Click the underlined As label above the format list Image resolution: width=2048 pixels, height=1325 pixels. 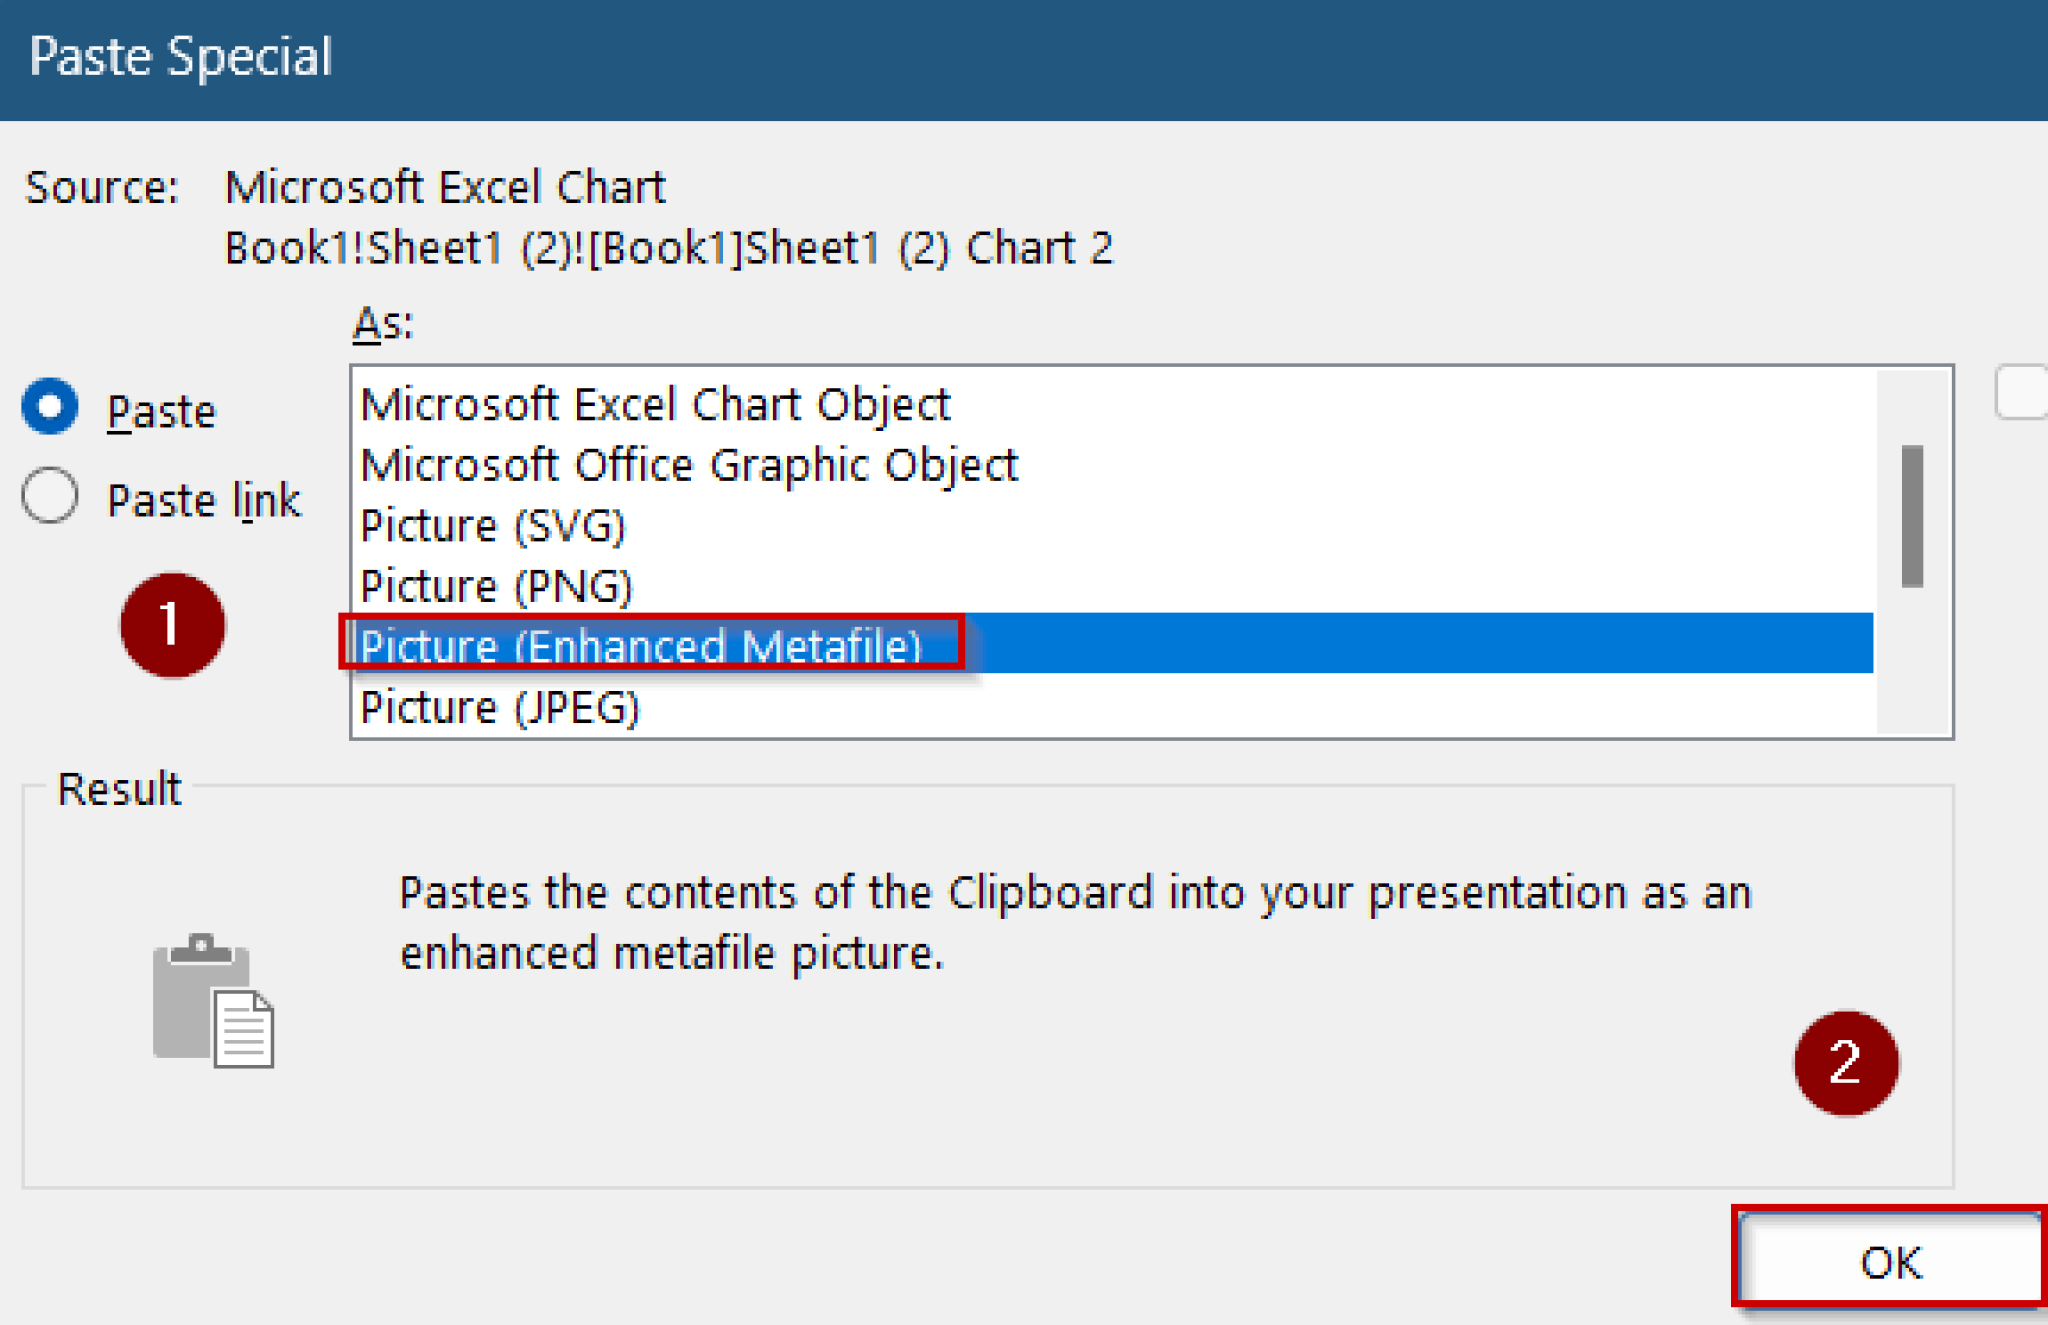(x=379, y=323)
